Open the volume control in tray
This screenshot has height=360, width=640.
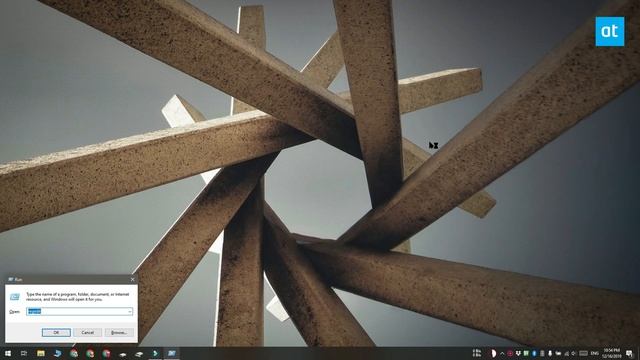pyautogui.click(x=573, y=353)
